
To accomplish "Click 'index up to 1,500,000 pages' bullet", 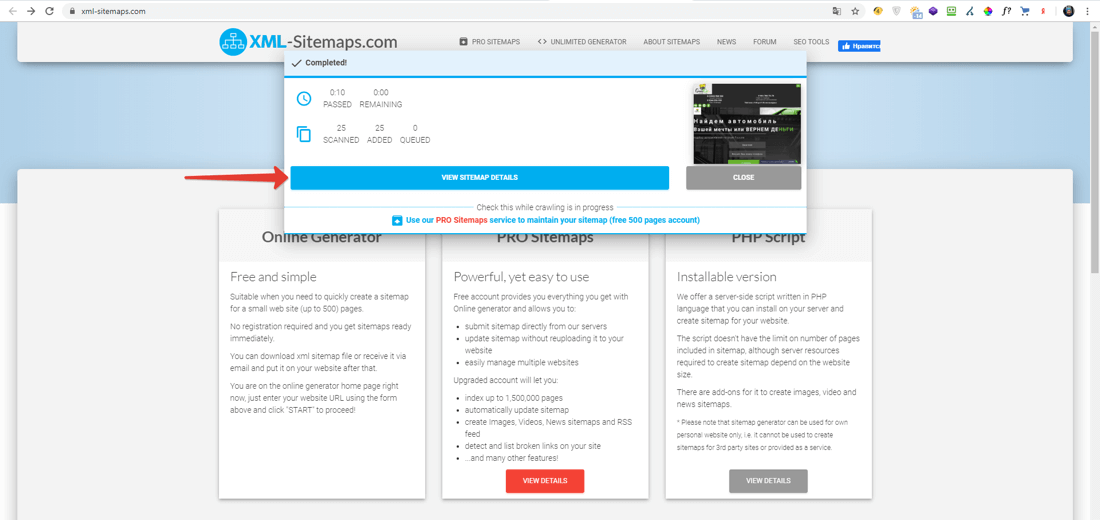I will click(513, 398).
